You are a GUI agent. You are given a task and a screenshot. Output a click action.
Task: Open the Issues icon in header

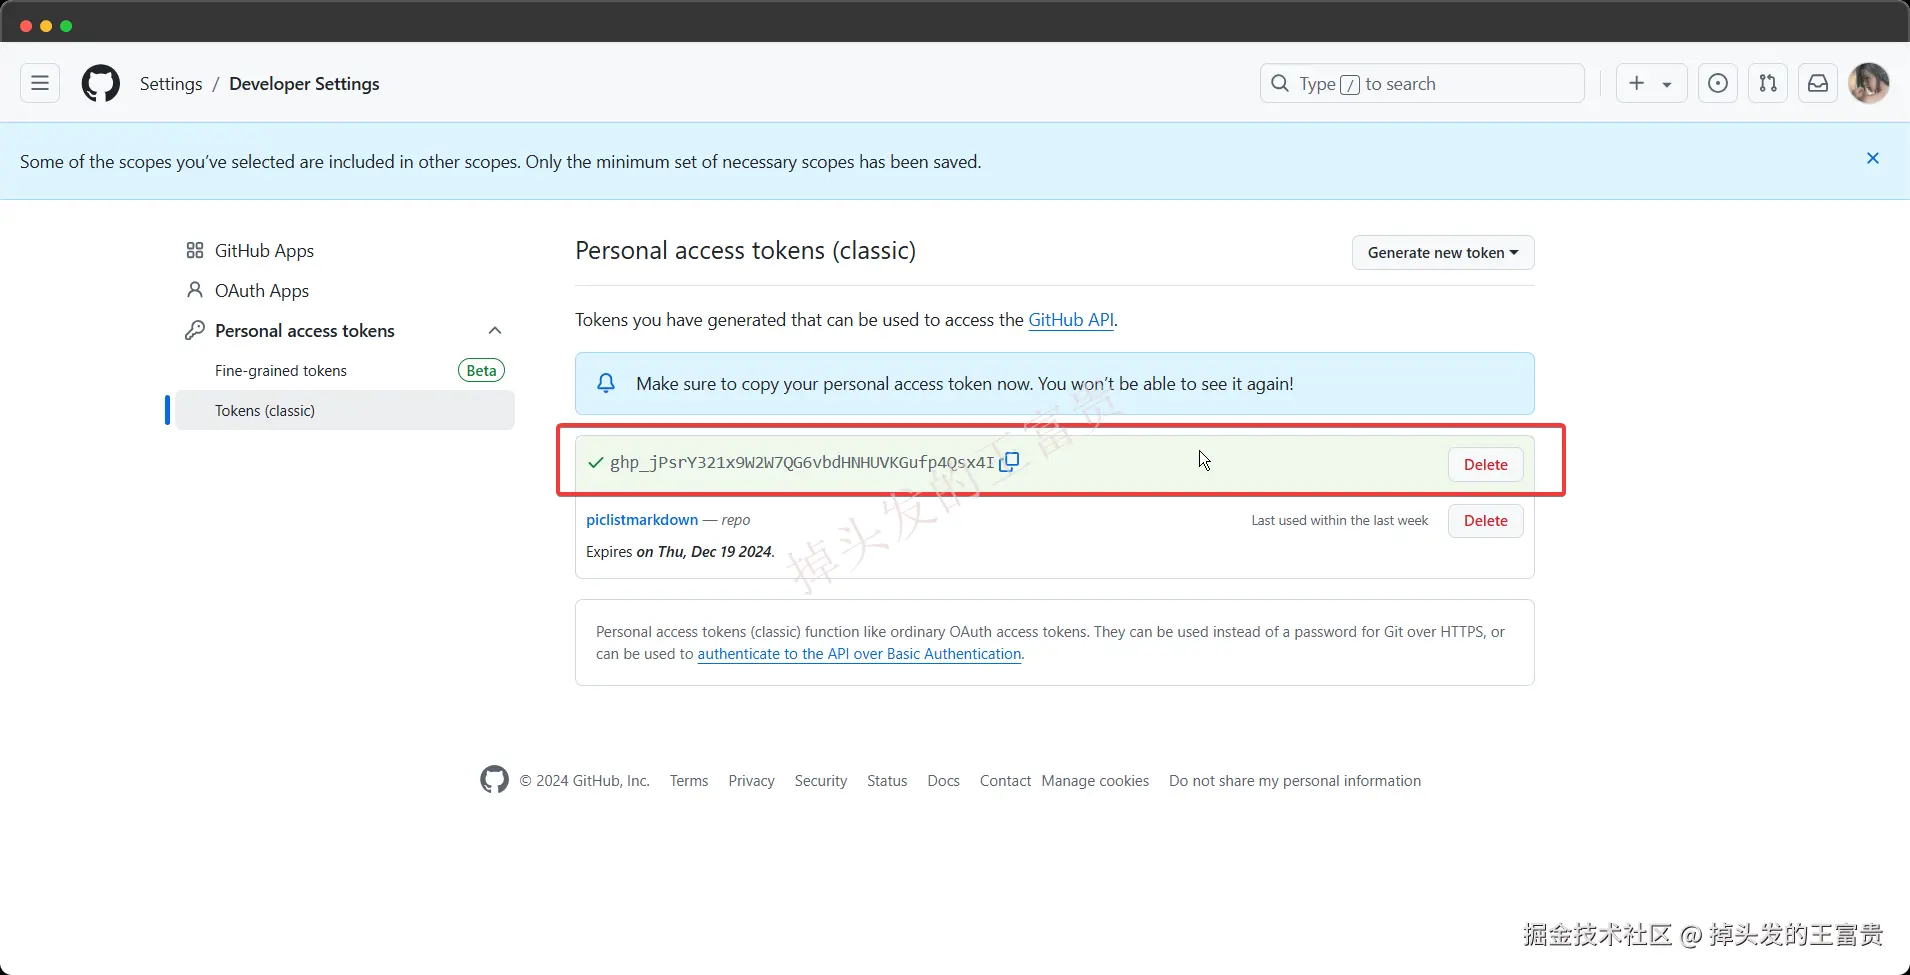pos(1718,84)
